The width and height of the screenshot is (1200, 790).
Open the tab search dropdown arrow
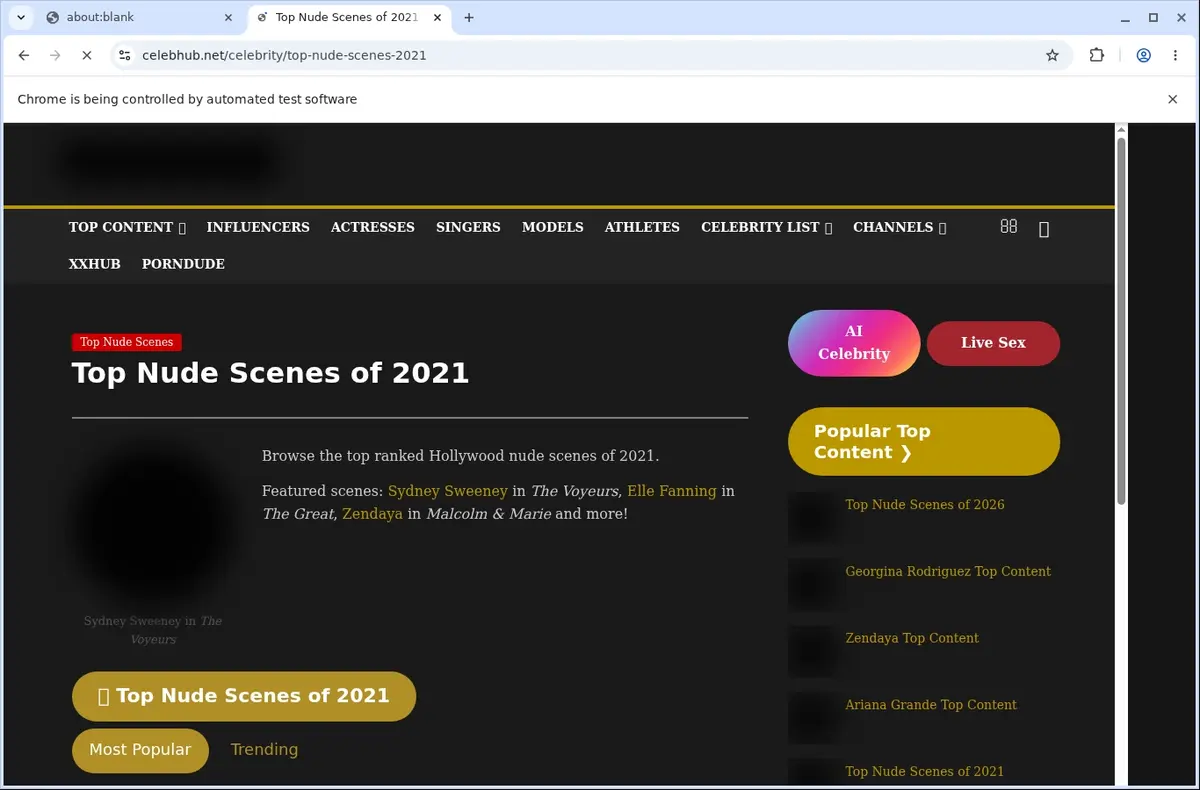[x=20, y=17]
